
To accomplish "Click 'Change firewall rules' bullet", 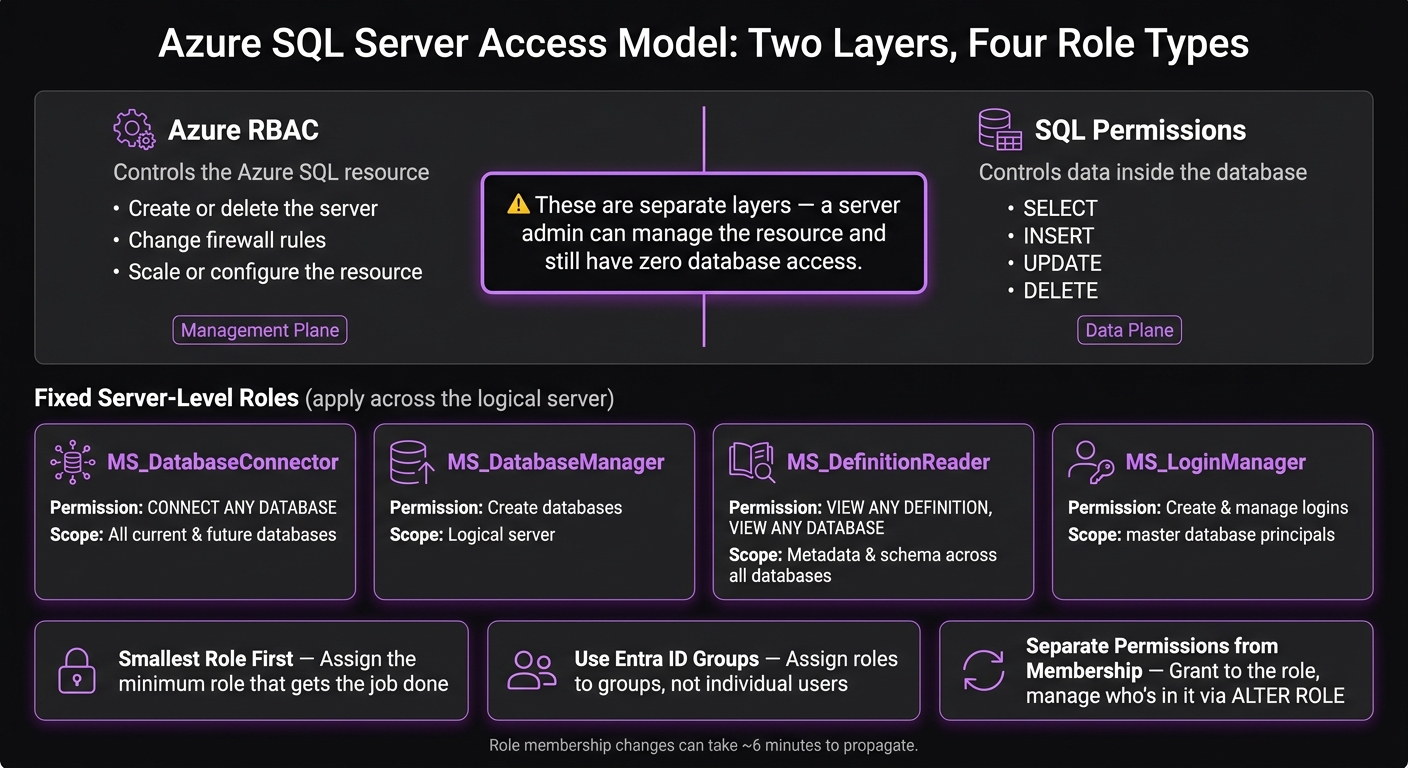I will click(x=227, y=240).
